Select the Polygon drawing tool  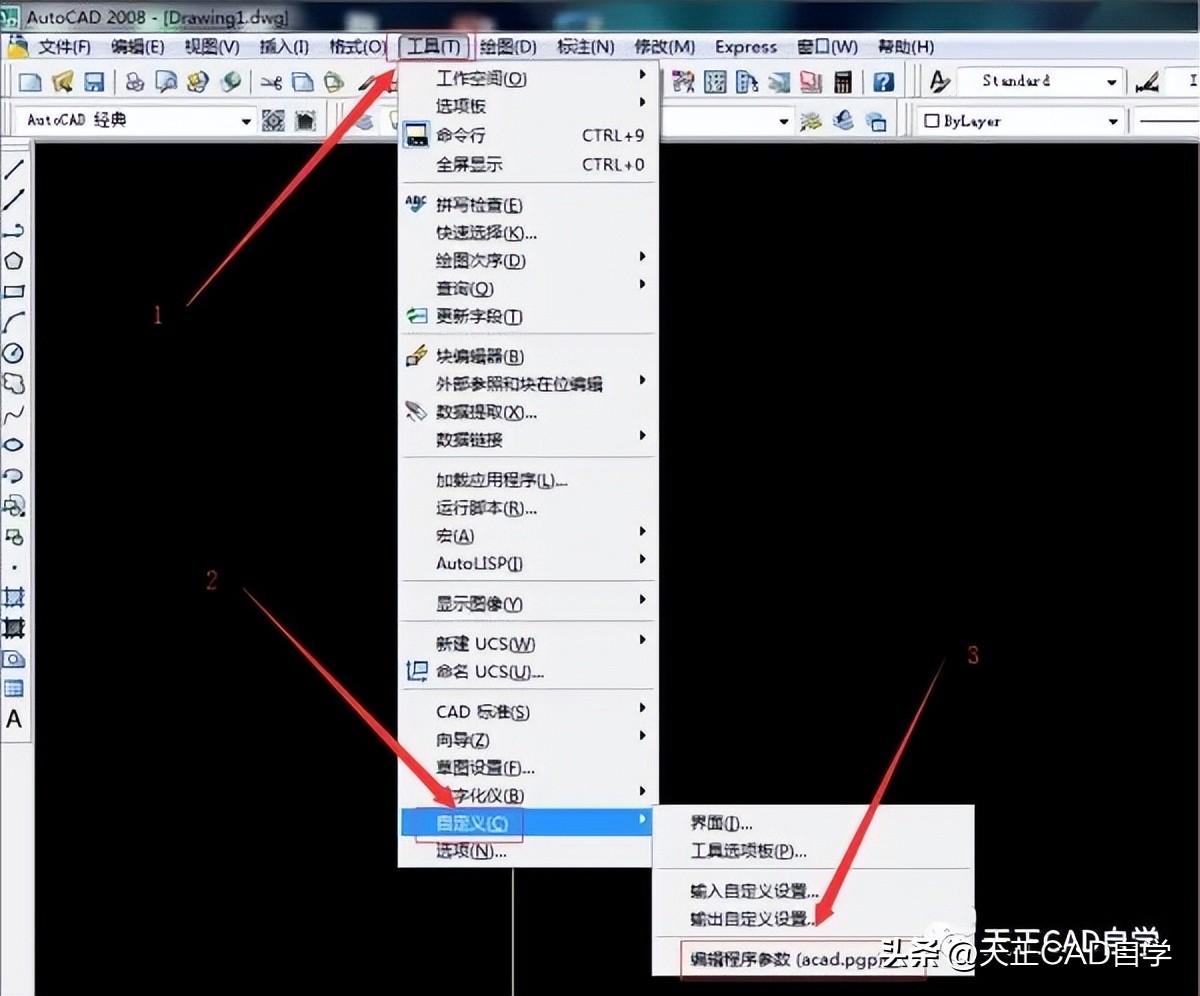click(12, 255)
